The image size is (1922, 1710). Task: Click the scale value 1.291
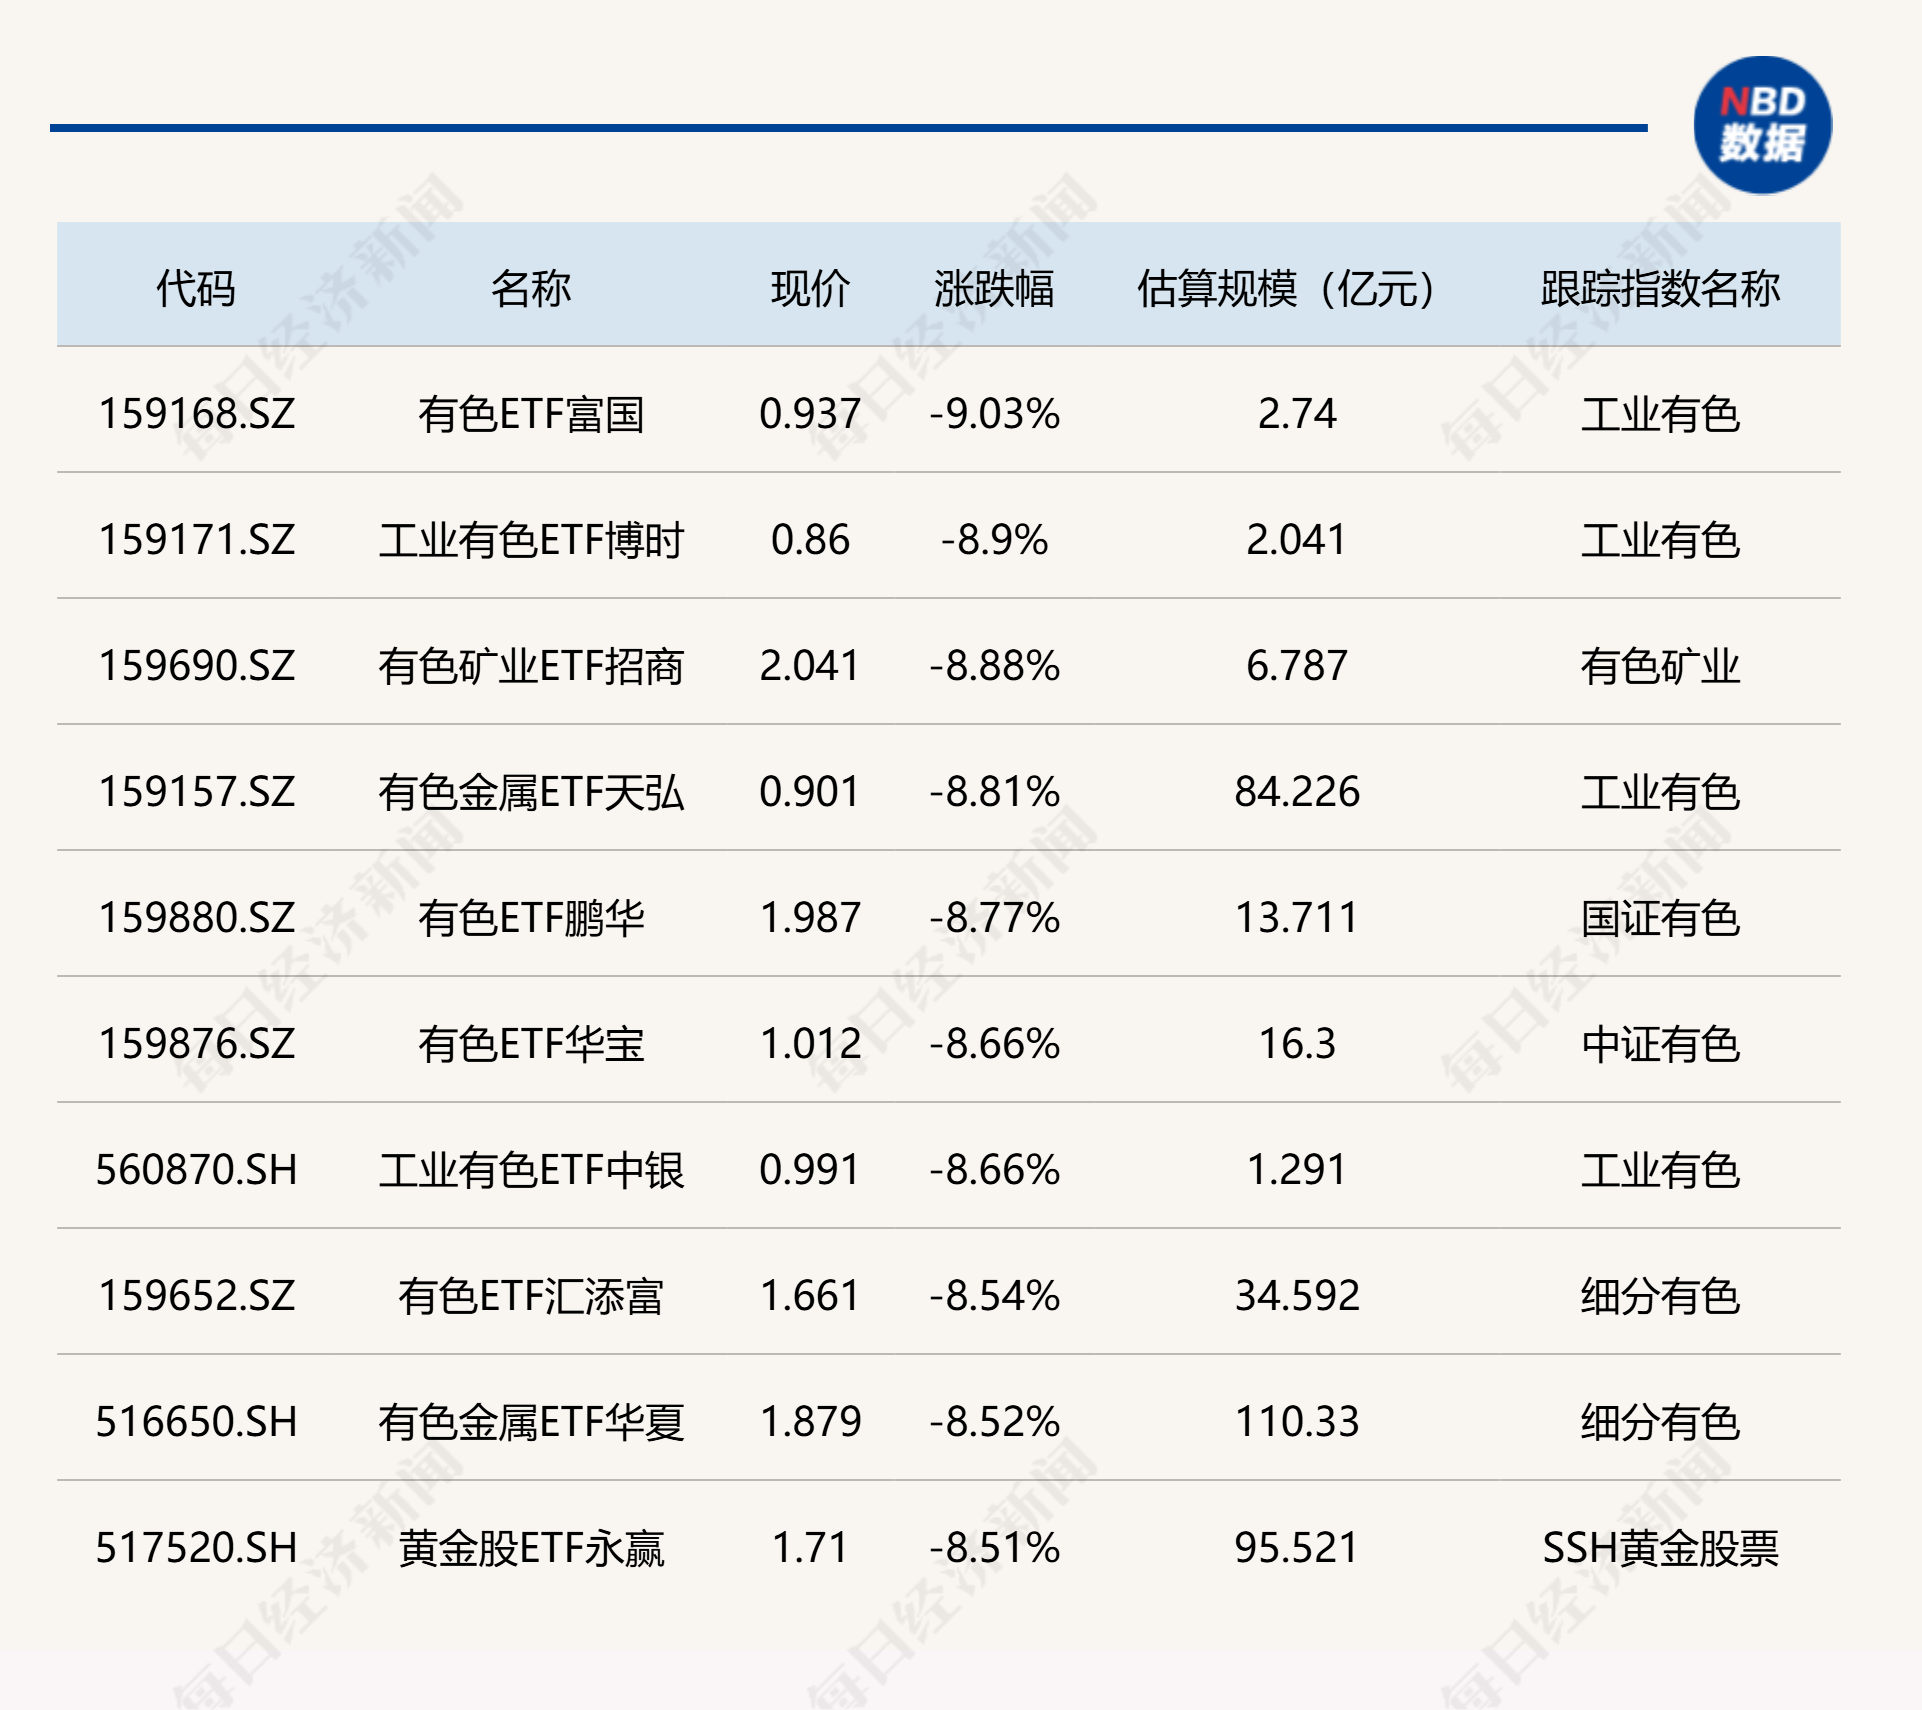click(1297, 1170)
